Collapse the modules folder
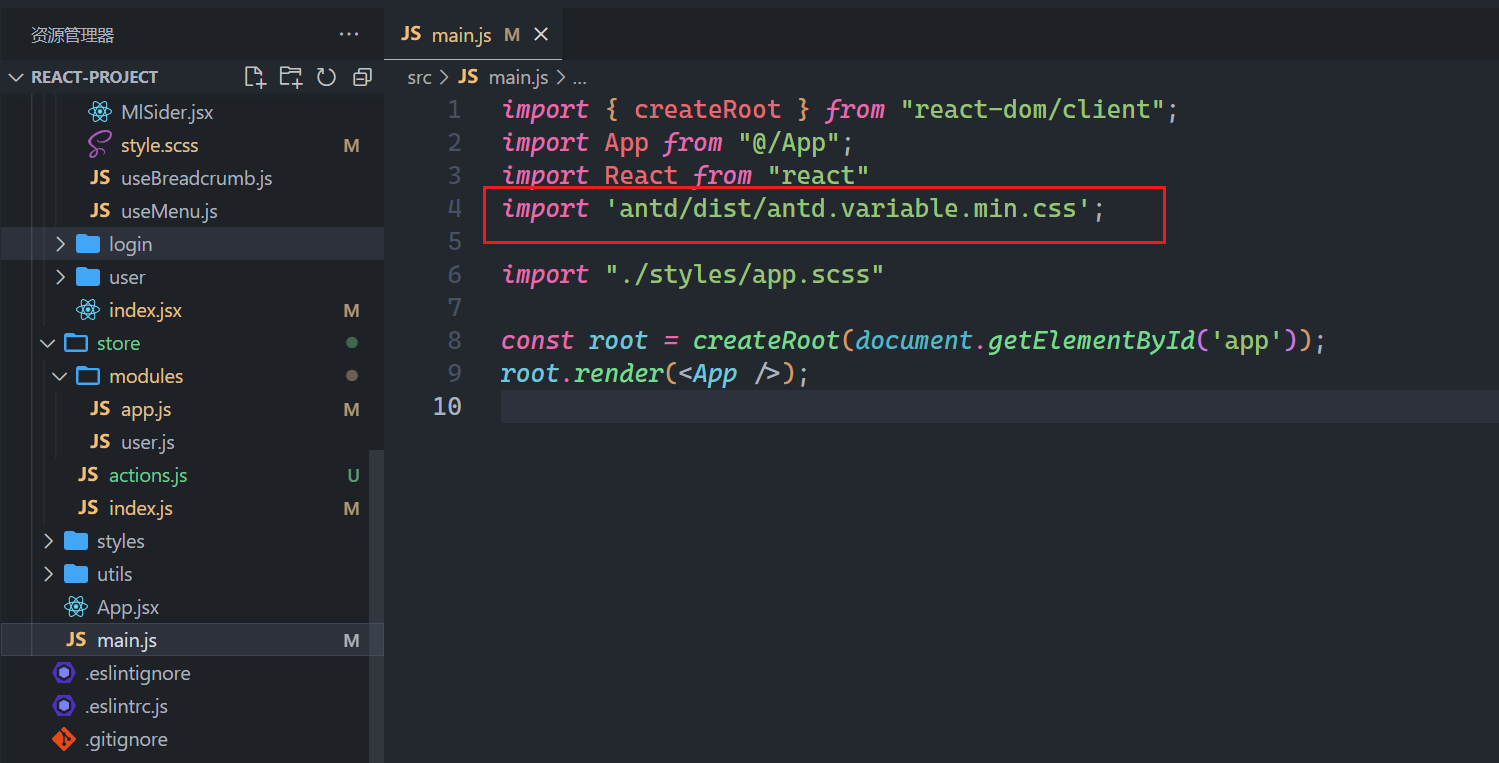The width and height of the screenshot is (1499, 763). tap(192, 376)
